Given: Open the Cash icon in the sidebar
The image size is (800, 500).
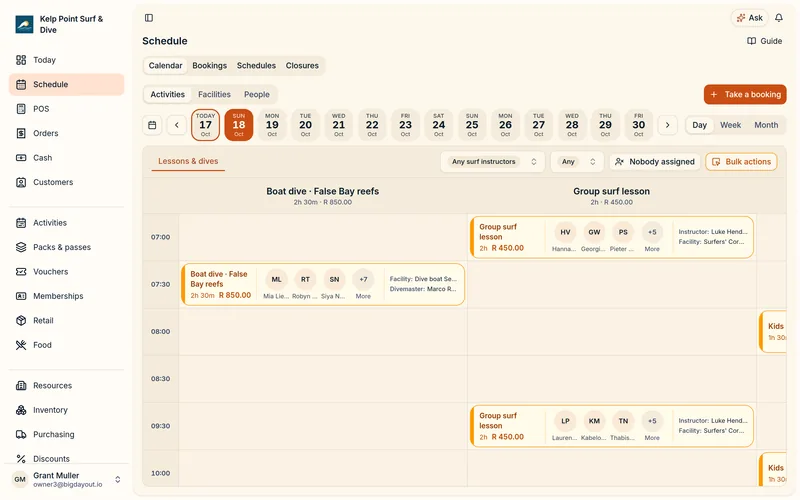Looking at the screenshot, I should (21, 158).
